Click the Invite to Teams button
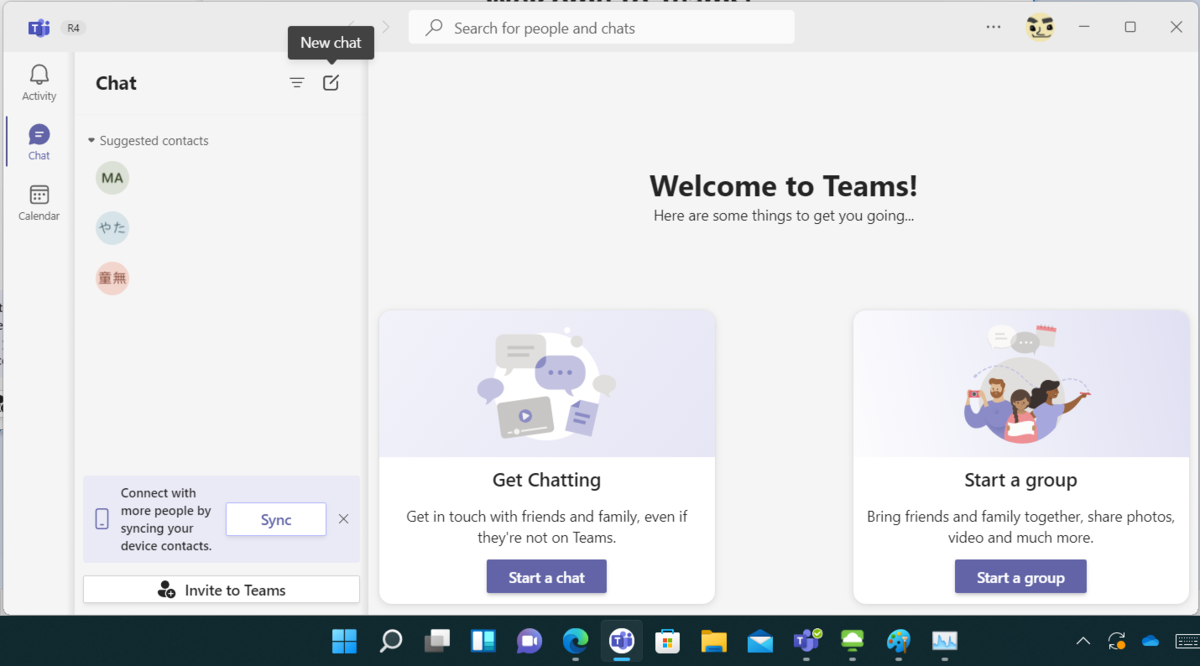 [x=221, y=590]
